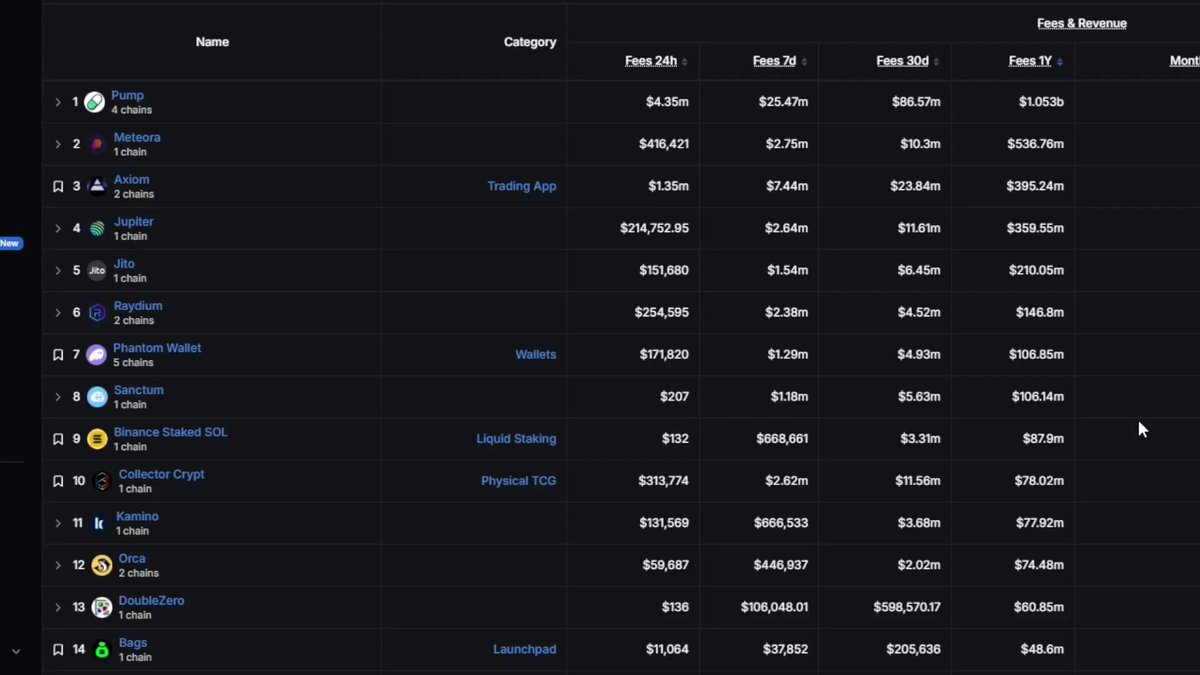Click the Jito logo icon
The height and width of the screenshot is (675, 1200).
97,270
